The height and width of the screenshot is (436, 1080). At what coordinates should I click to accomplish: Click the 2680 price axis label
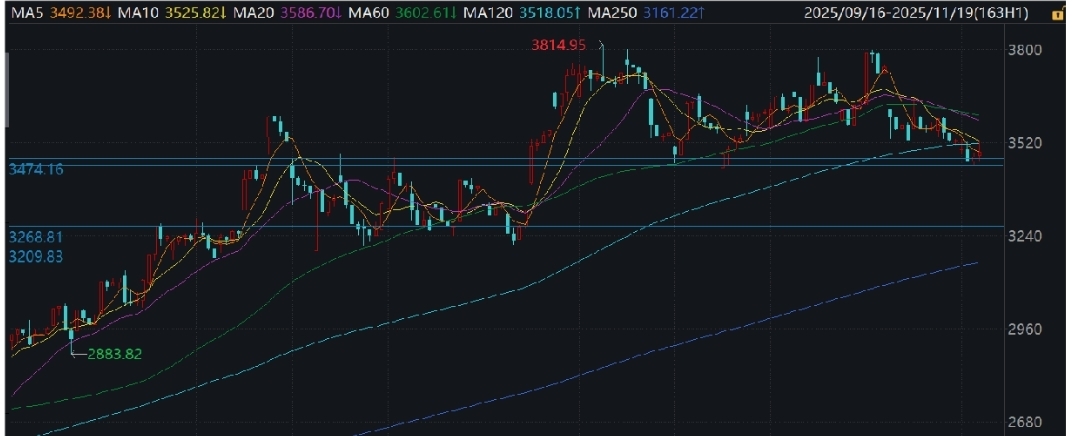(1027, 422)
